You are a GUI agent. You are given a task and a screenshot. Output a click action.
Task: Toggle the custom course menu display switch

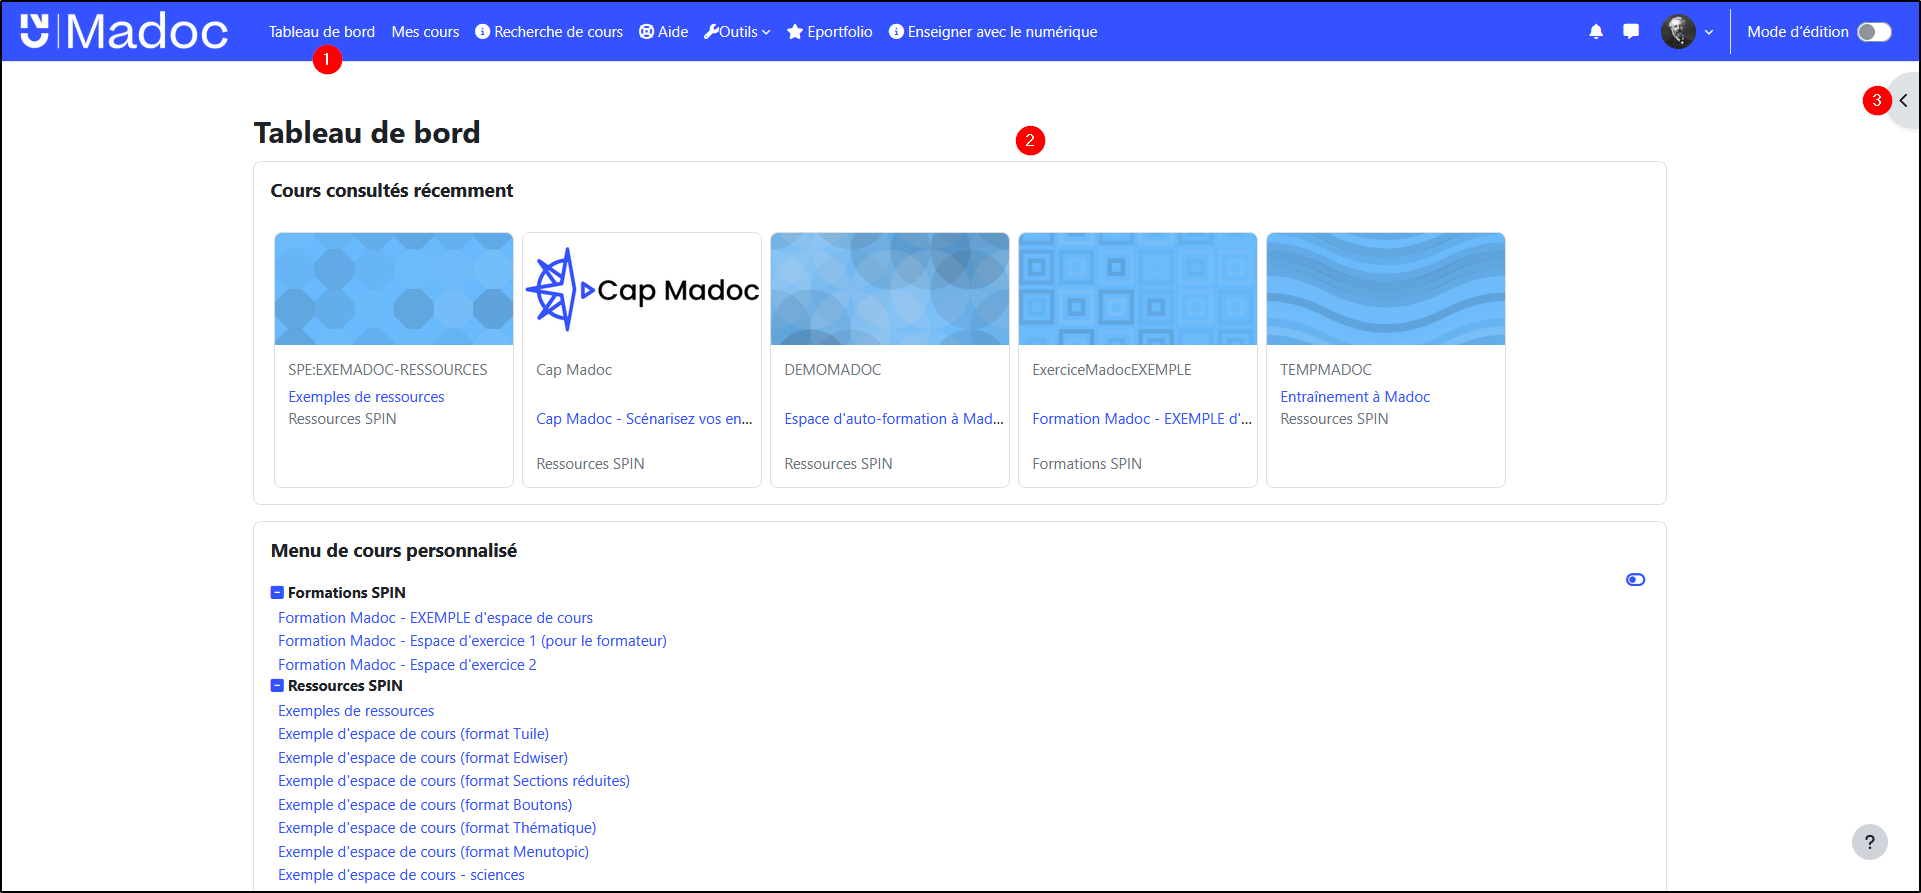click(1635, 580)
